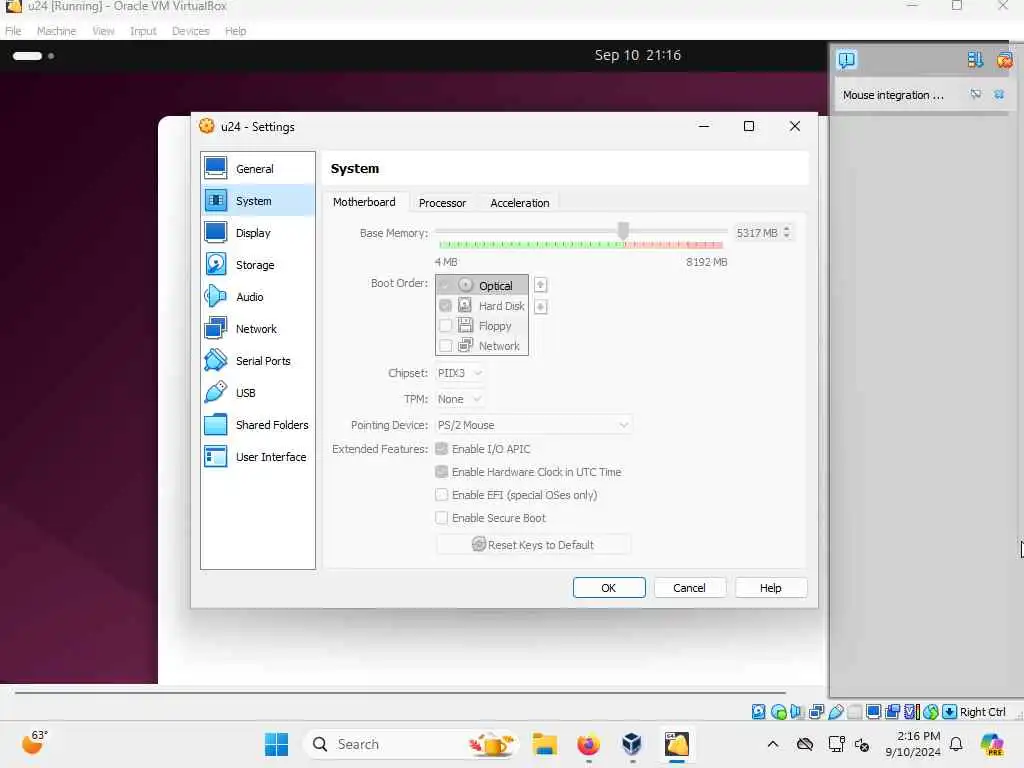Open the Chipset PIIX3 dropdown

pos(460,373)
